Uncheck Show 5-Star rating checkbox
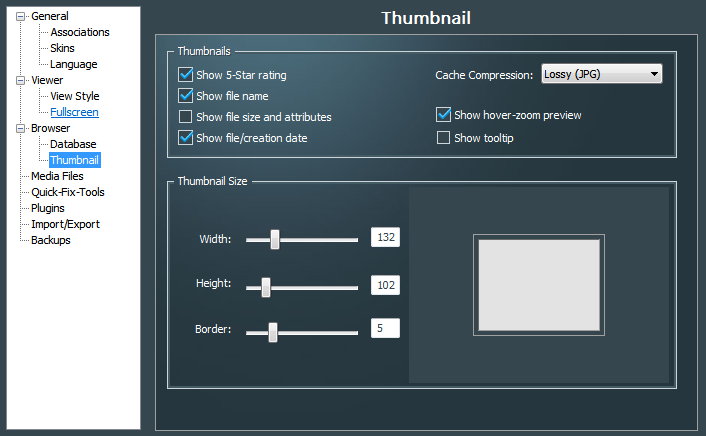This screenshot has height=436, width=706. click(186, 74)
